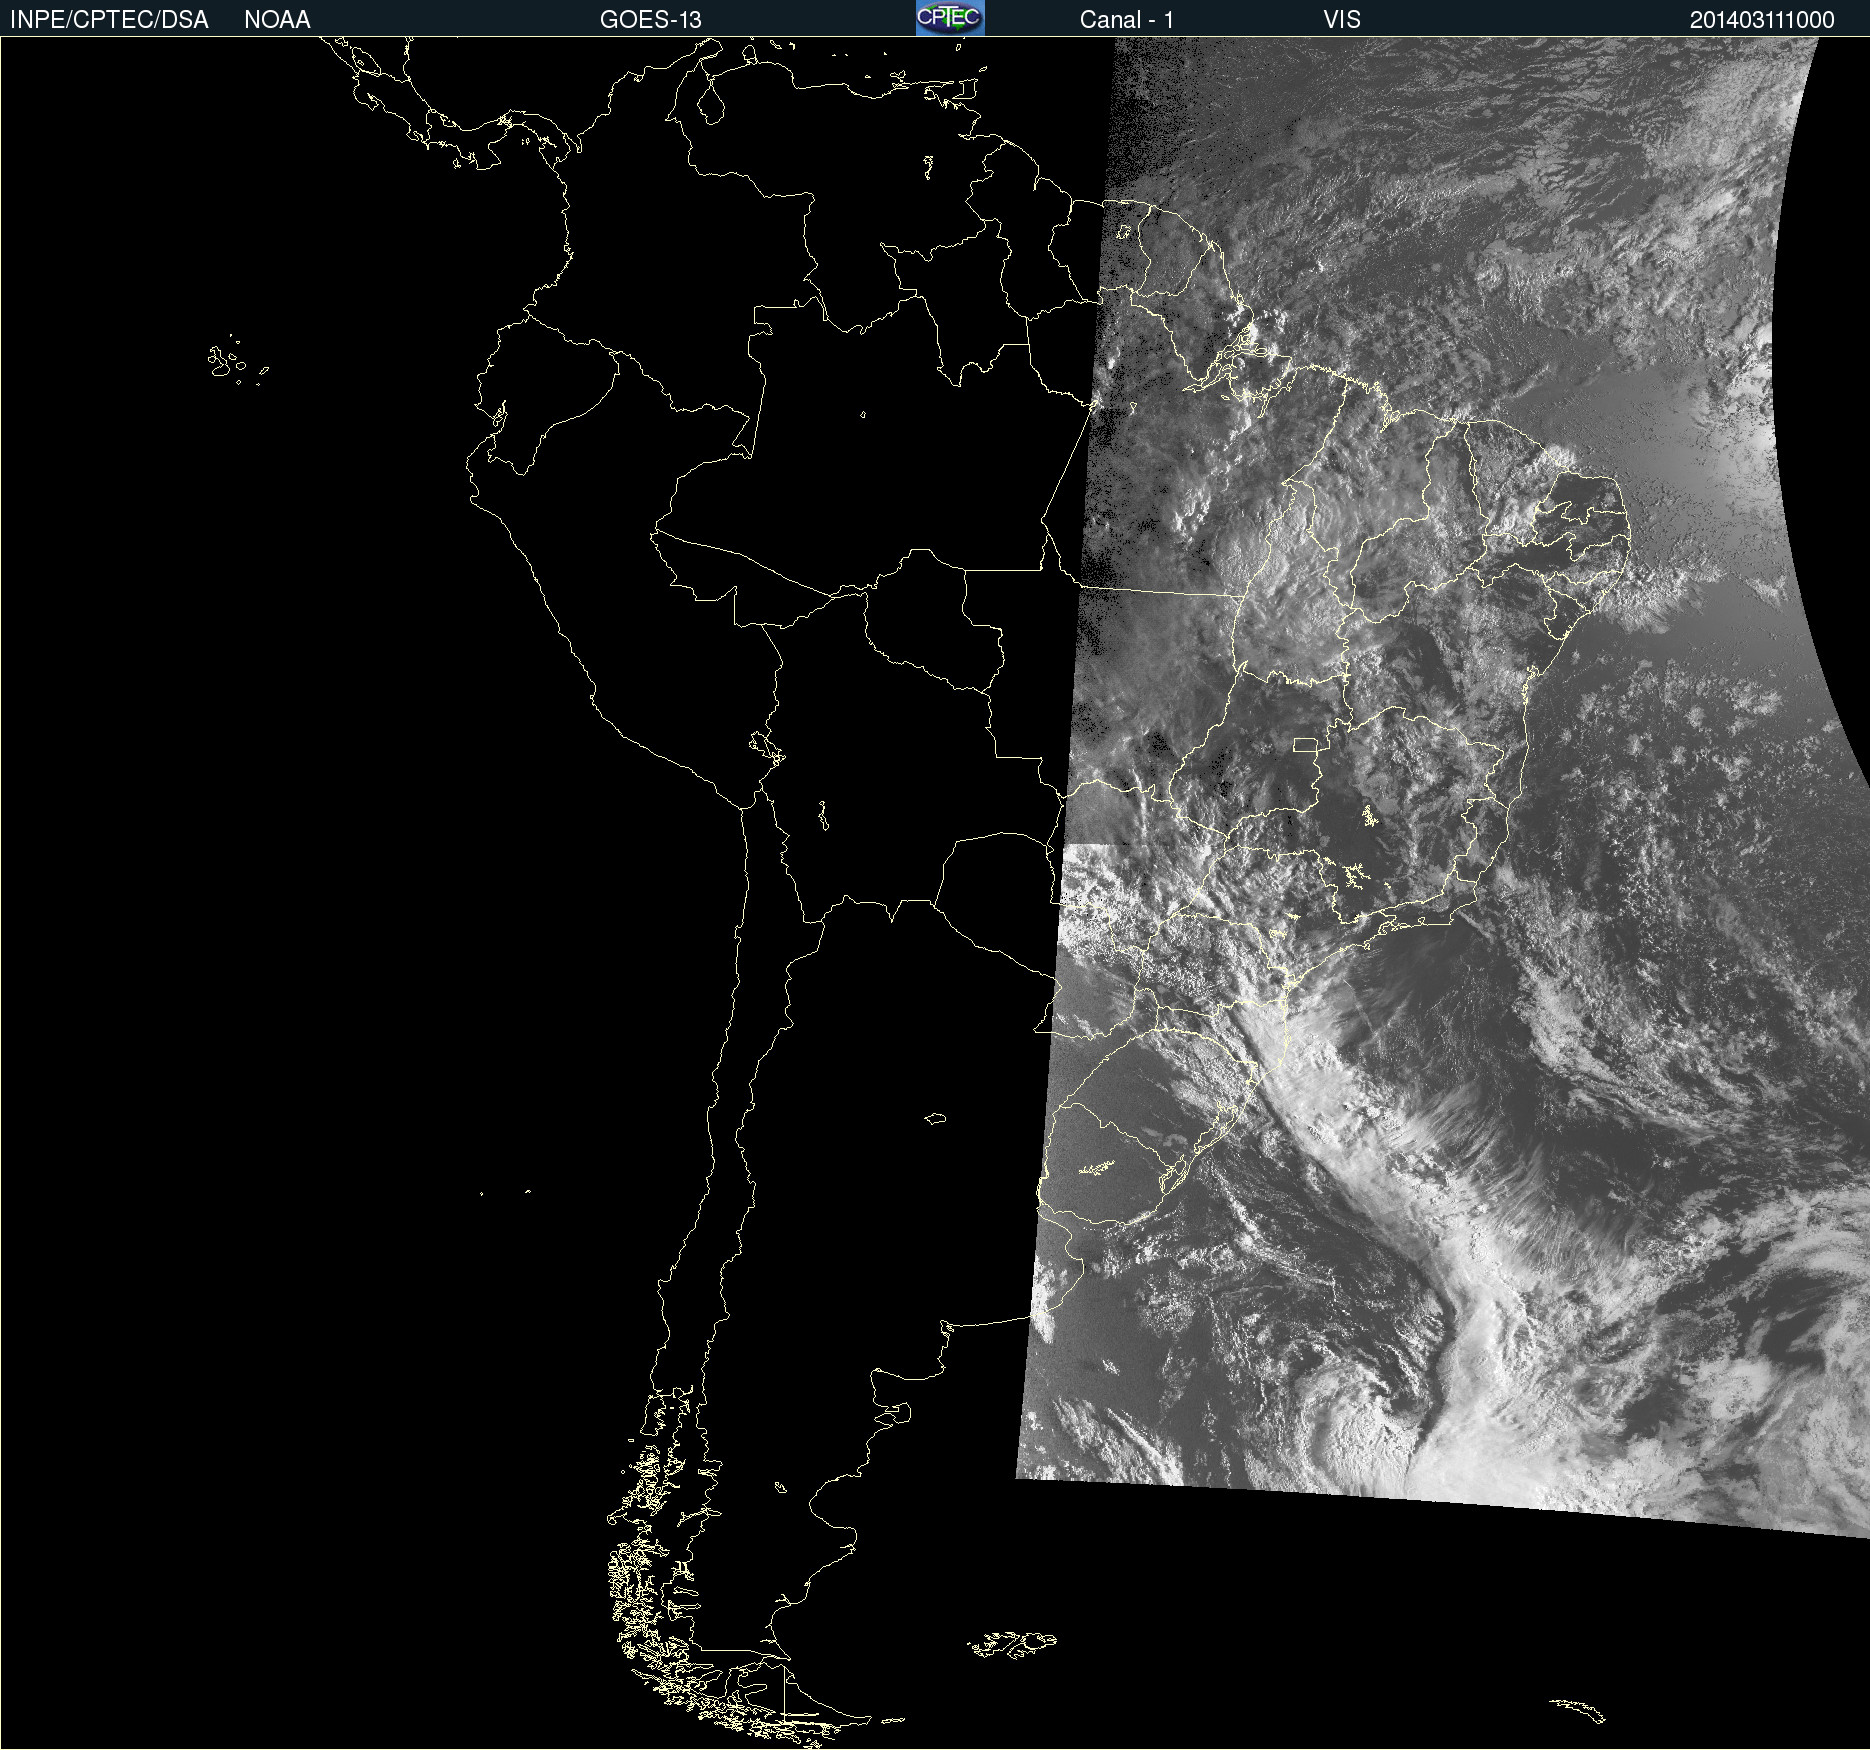Click the GOES-13 satellite label
This screenshot has width=1870, height=1750.
coord(651,20)
